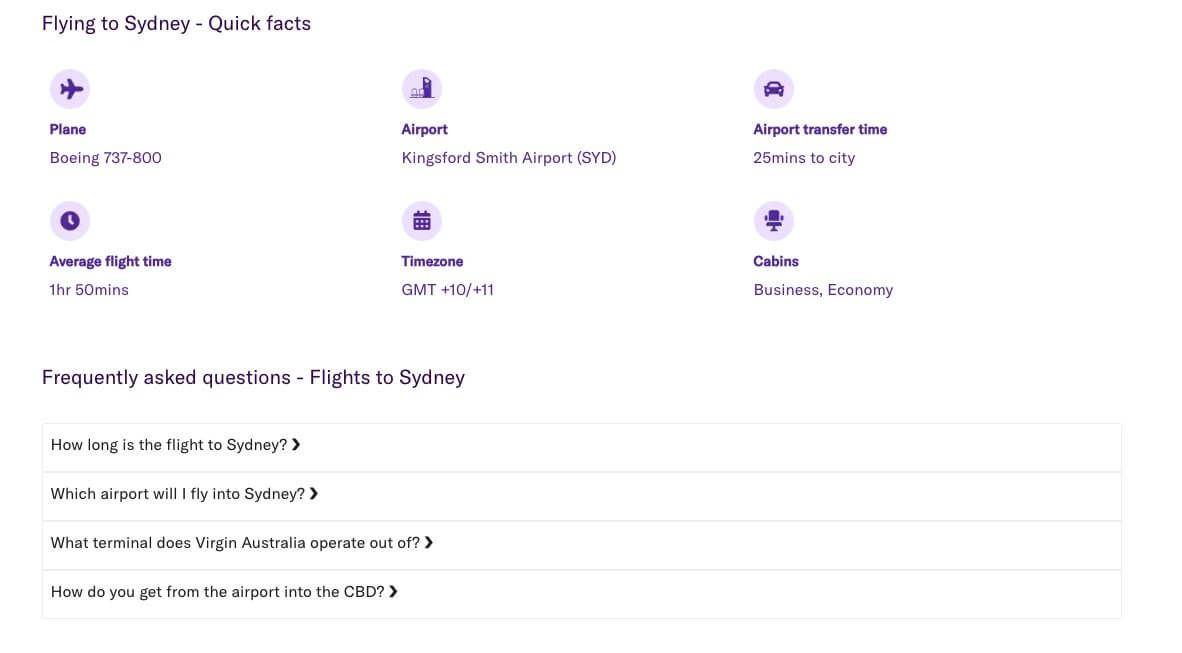This screenshot has width=1182, height=653.
Task: Click the seat icon above Cabins
Action: (x=773, y=221)
